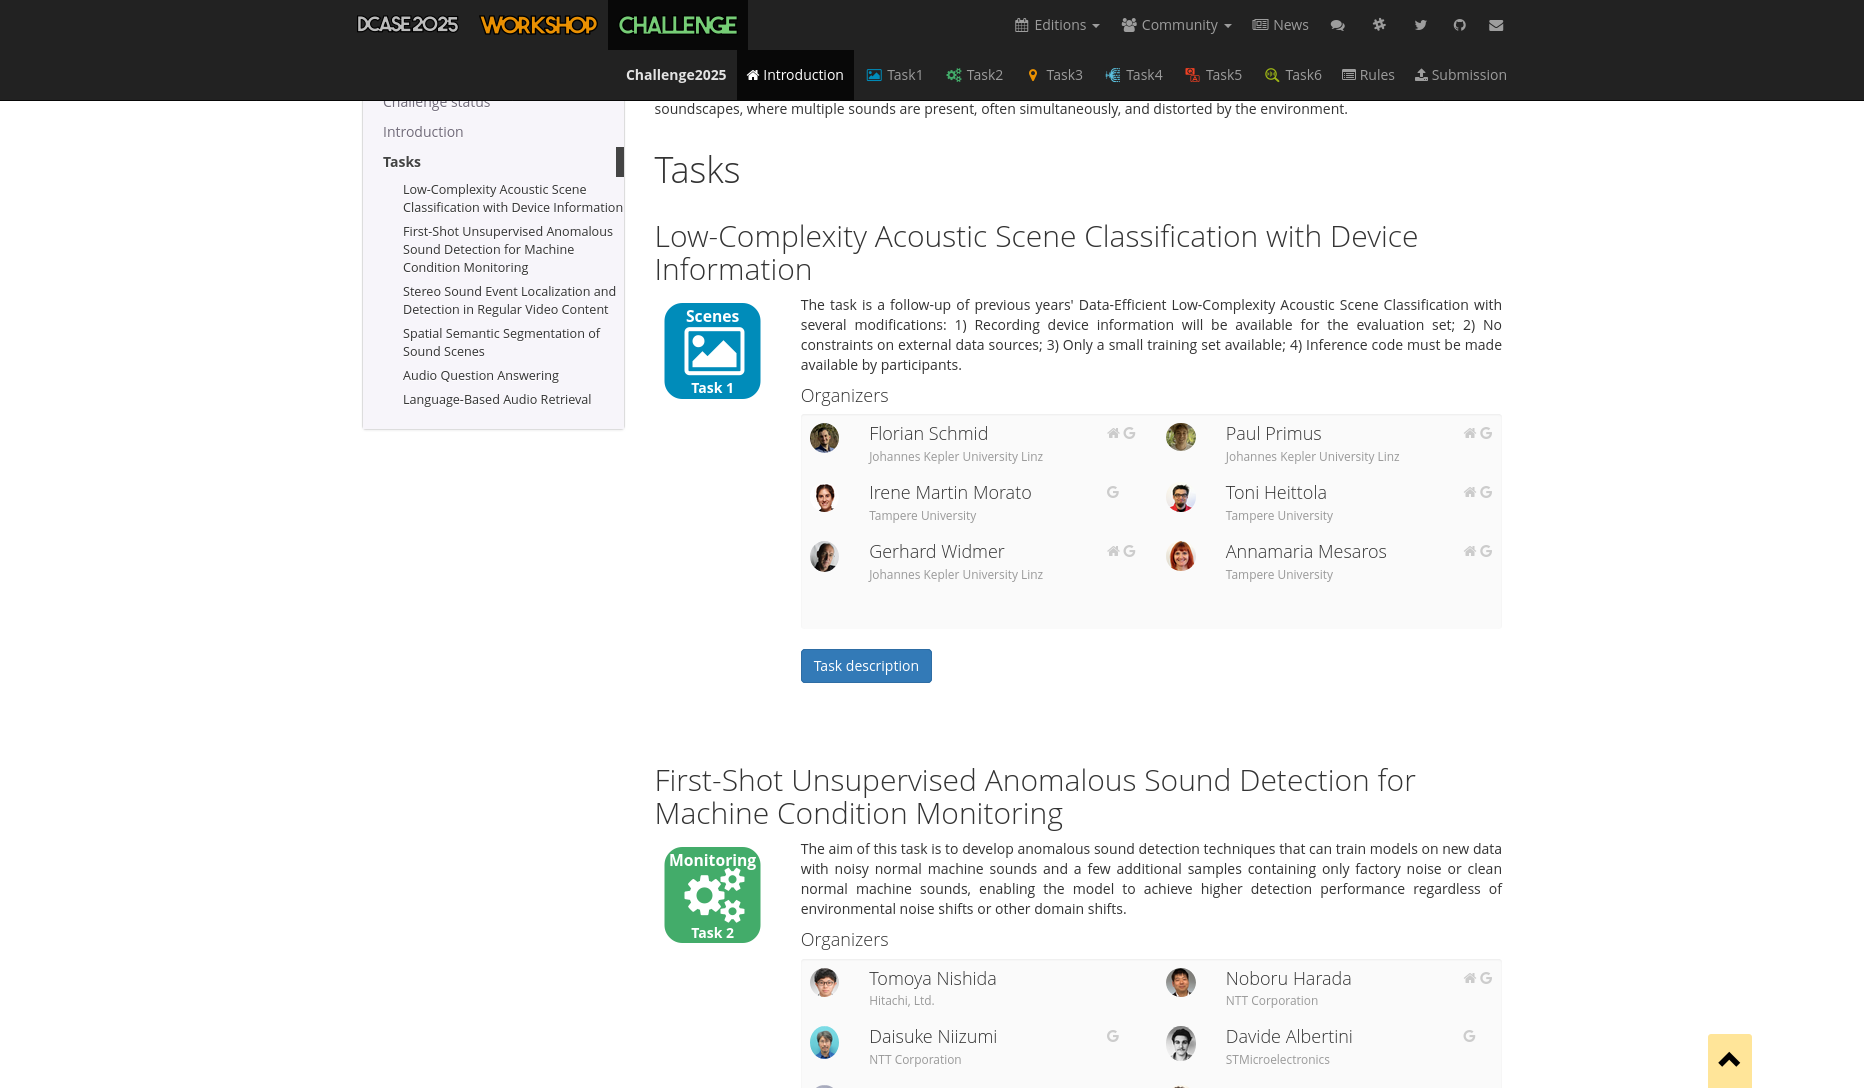
Task: Open the News page
Action: pos(1280,25)
